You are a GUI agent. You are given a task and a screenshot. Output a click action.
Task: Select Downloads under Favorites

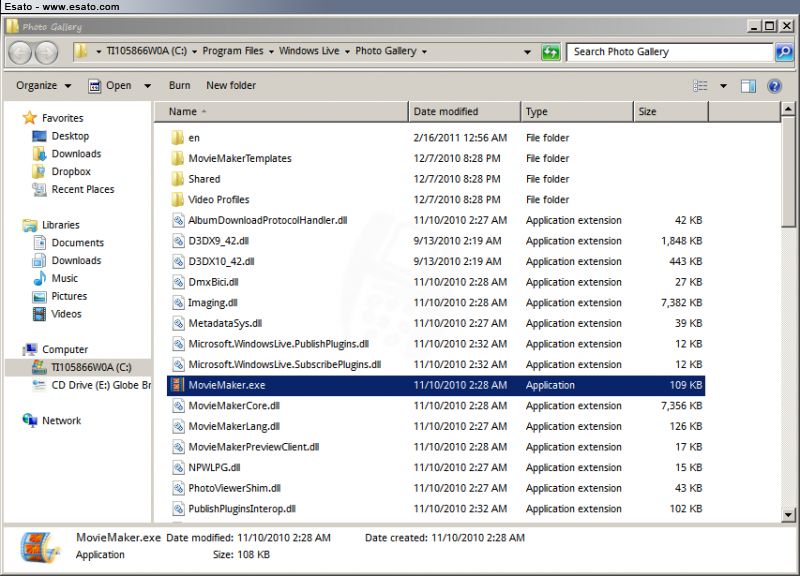[76, 154]
